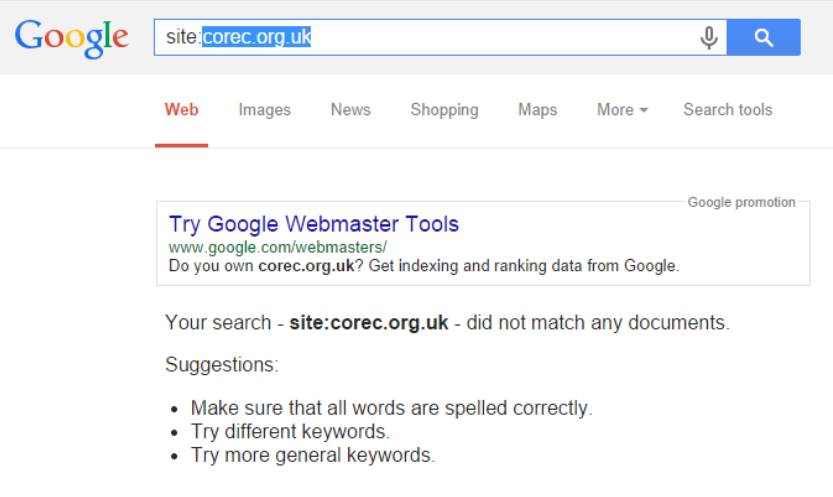
Task: Click the highlighted corec.org.uk text in search box
Action: coord(257,37)
